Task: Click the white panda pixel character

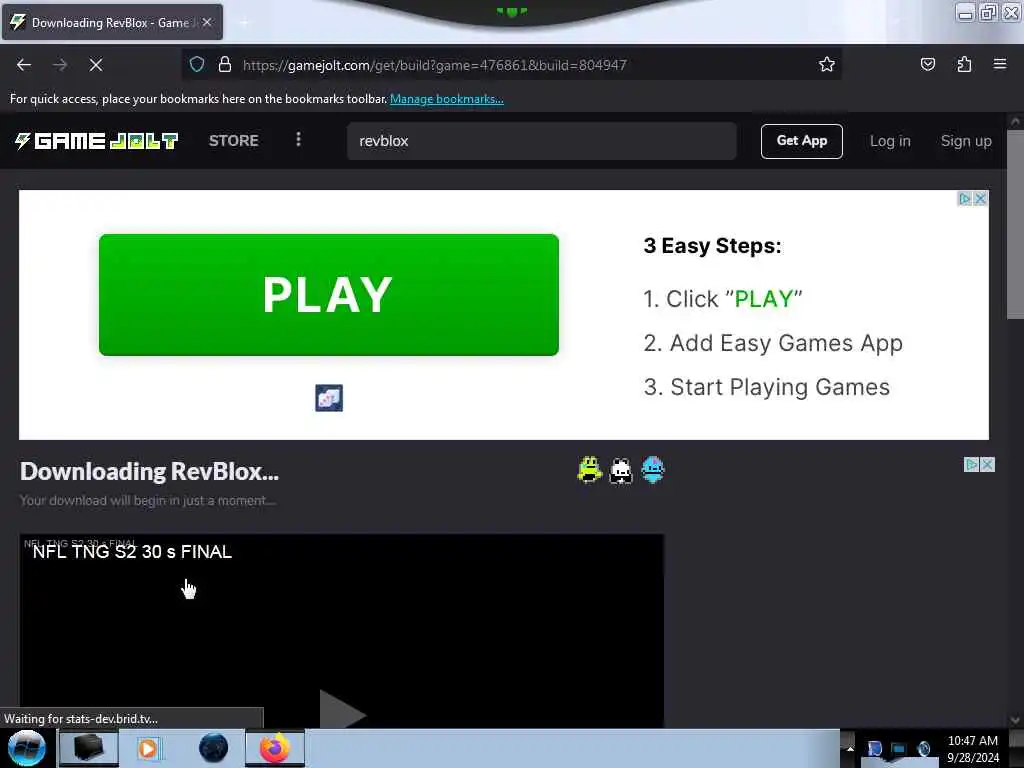Action: (x=621, y=470)
